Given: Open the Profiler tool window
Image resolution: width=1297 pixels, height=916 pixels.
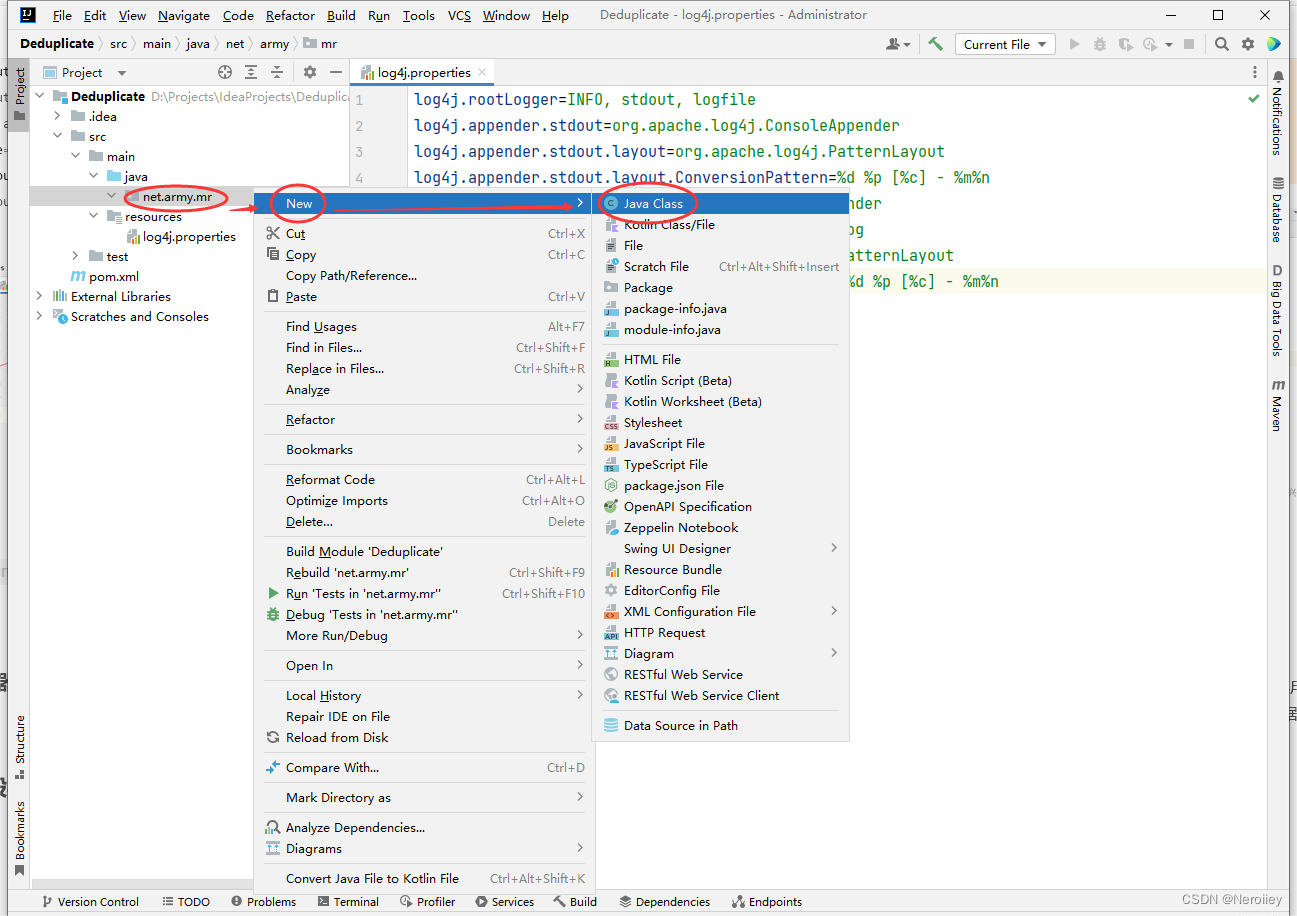Looking at the screenshot, I should click(x=428, y=901).
